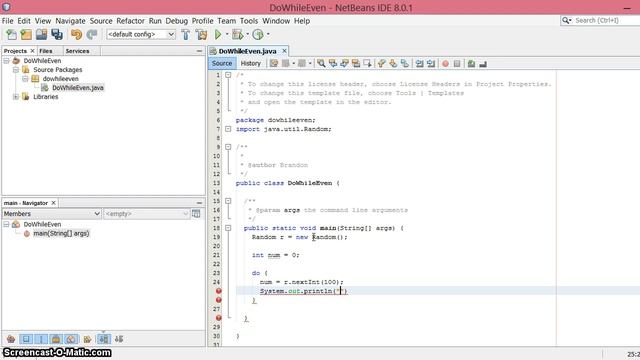Toggle Show Static Members filter in Navigator

pyautogui.click(x=41, y=339)
